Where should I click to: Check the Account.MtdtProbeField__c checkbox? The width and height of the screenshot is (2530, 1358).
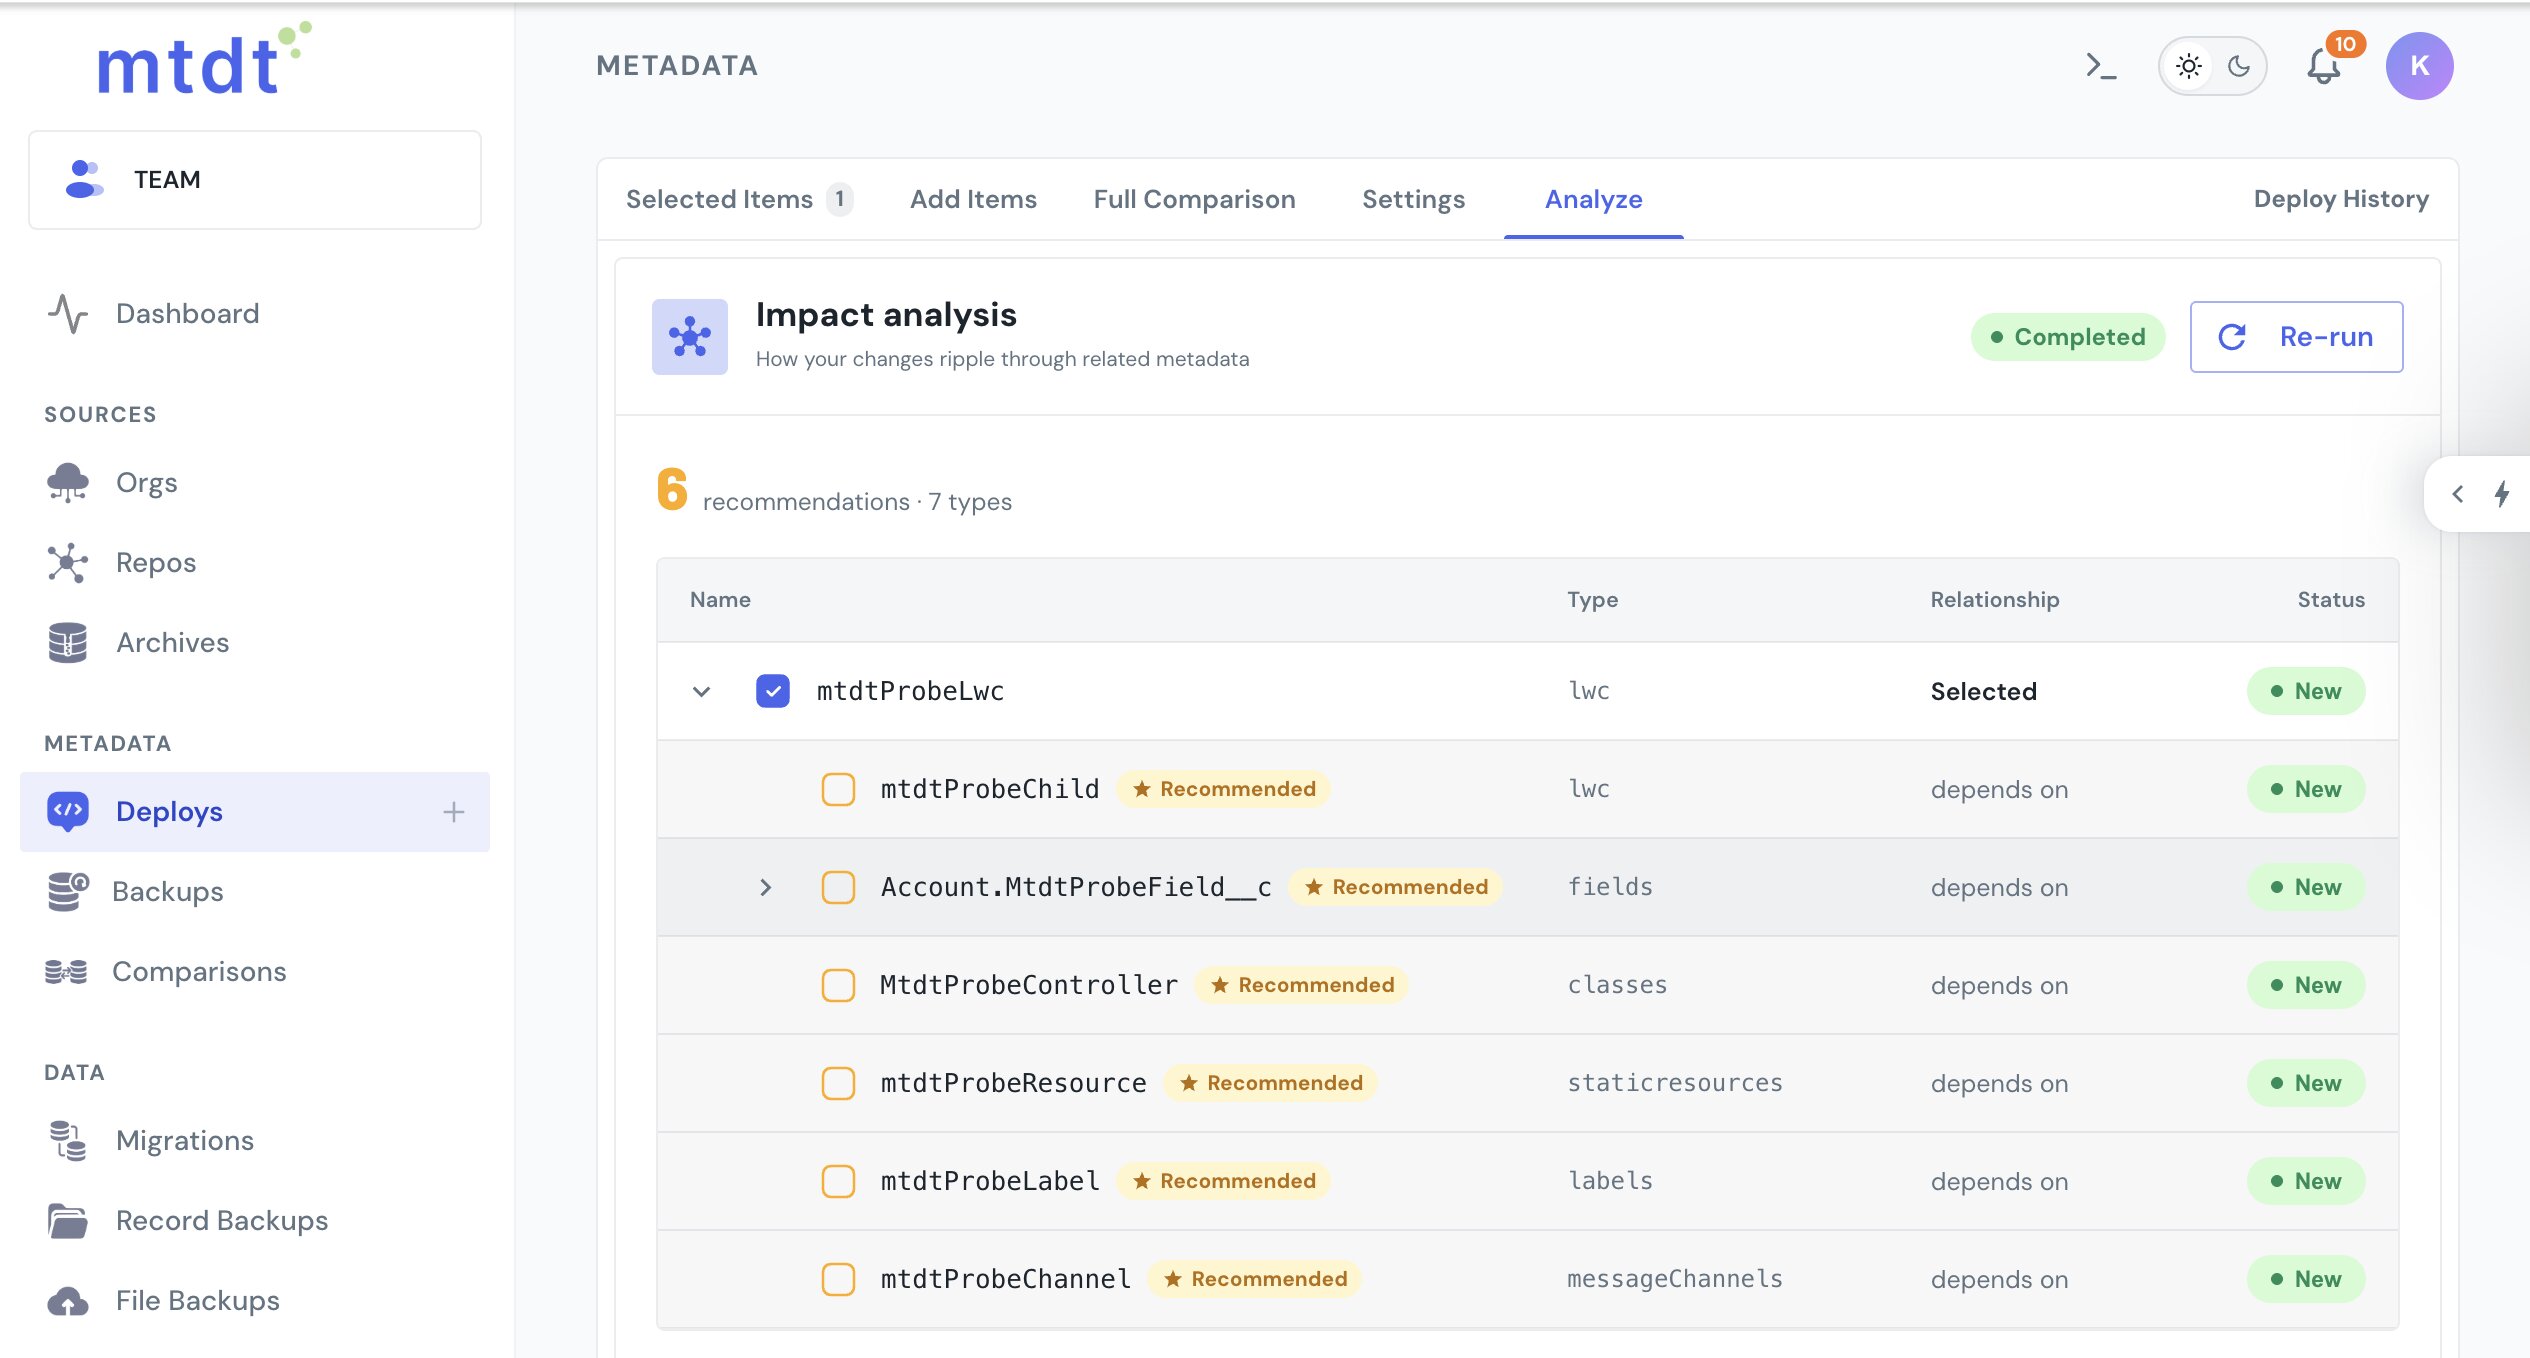(838, 887)
